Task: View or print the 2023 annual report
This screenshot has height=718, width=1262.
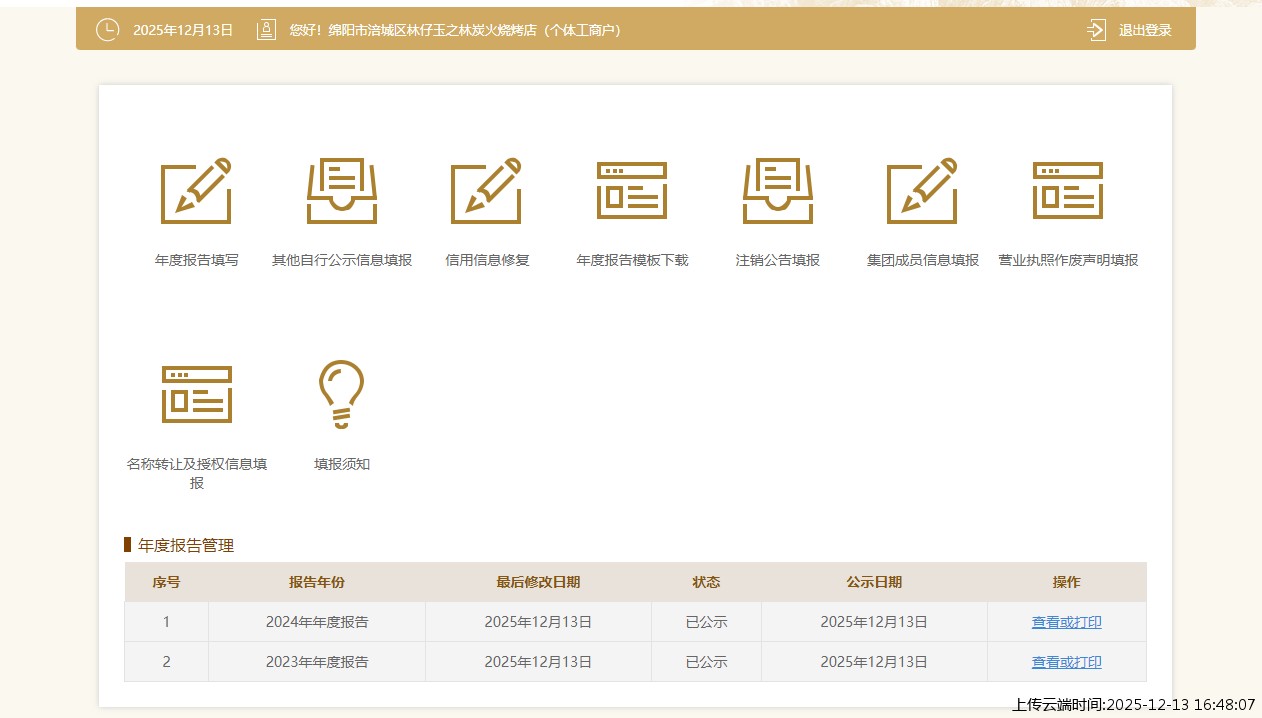Action: (1066, 662)
